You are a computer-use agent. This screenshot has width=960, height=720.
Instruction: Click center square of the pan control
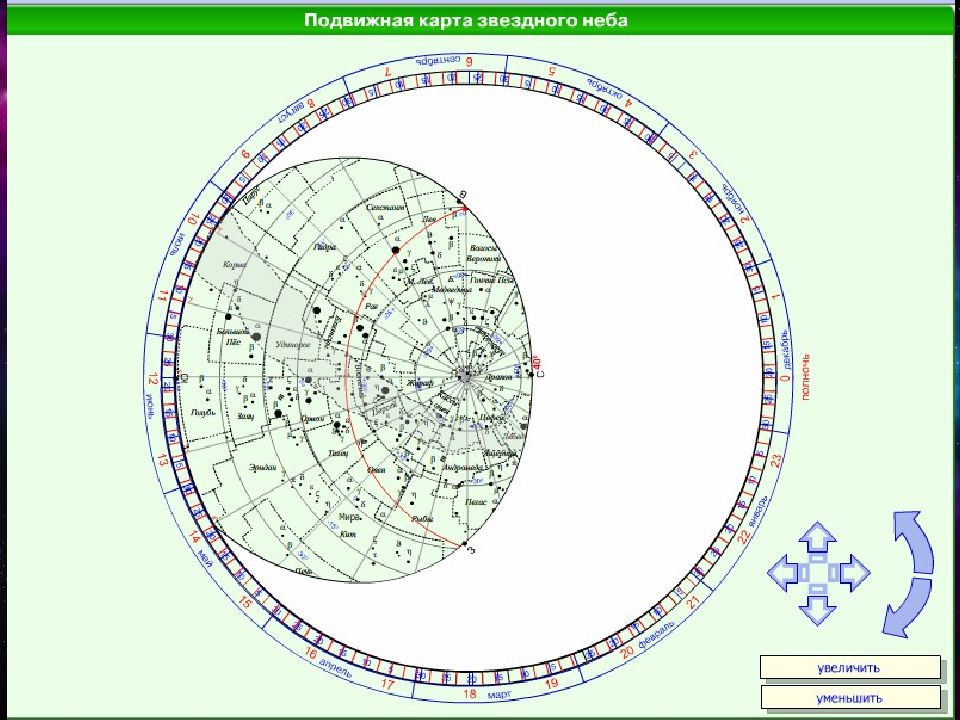[818, 573]
